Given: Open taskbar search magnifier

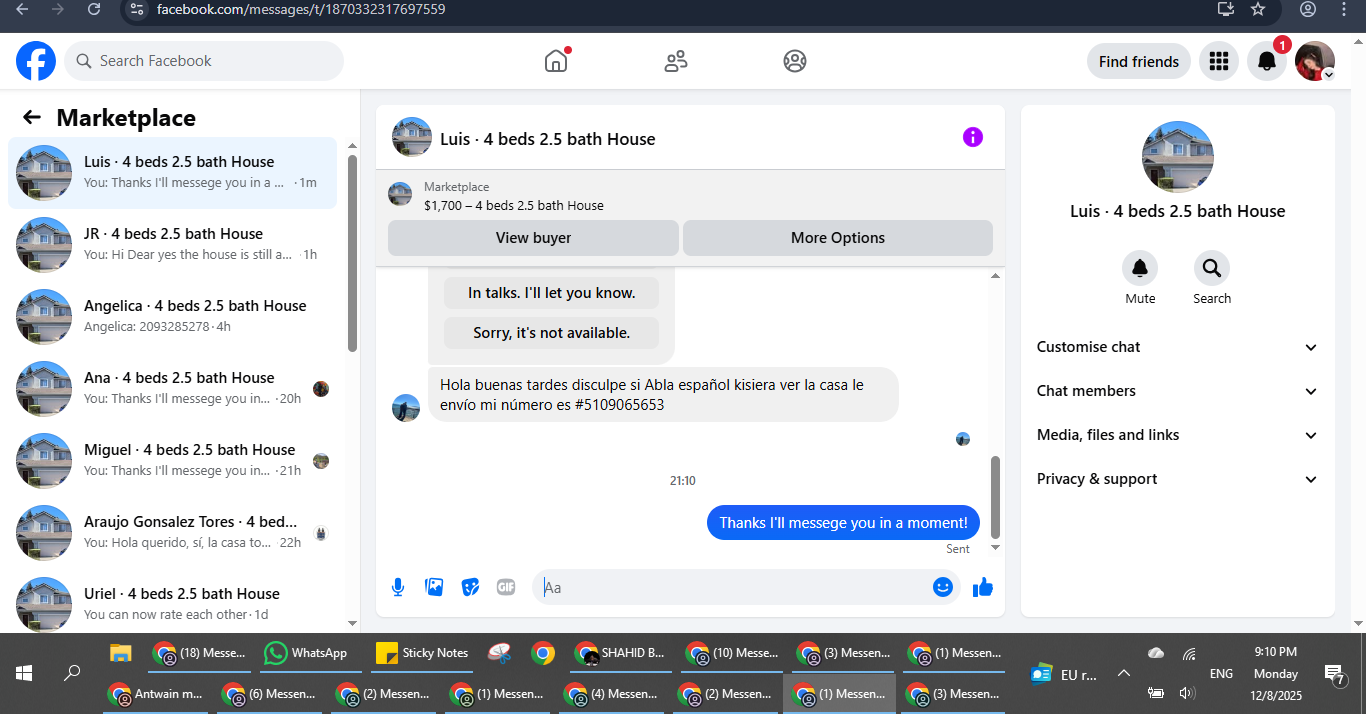Looking at the screenshot, I should tap(72, 673).
